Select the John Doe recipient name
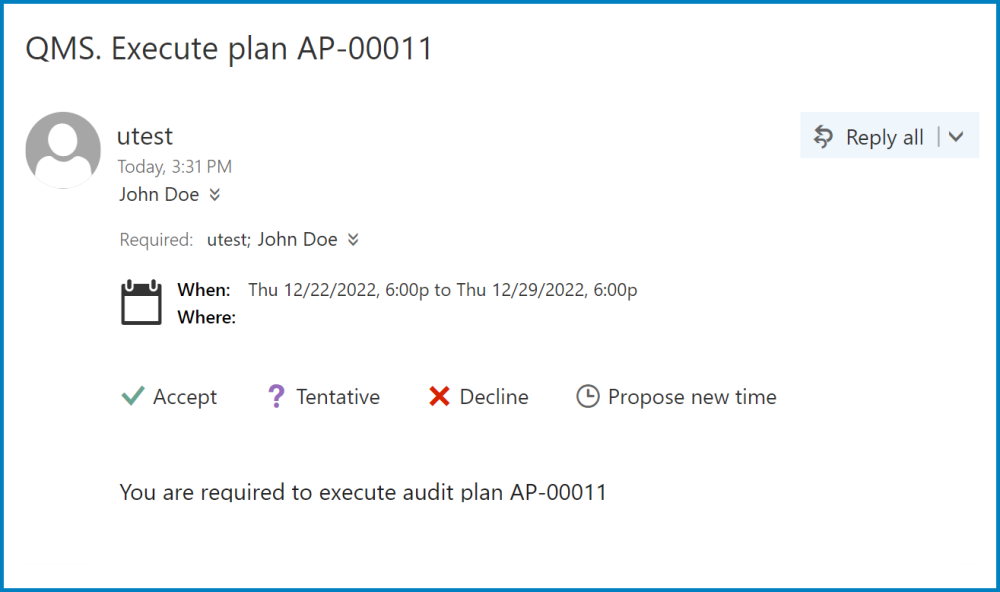 (x=158, y=194)
